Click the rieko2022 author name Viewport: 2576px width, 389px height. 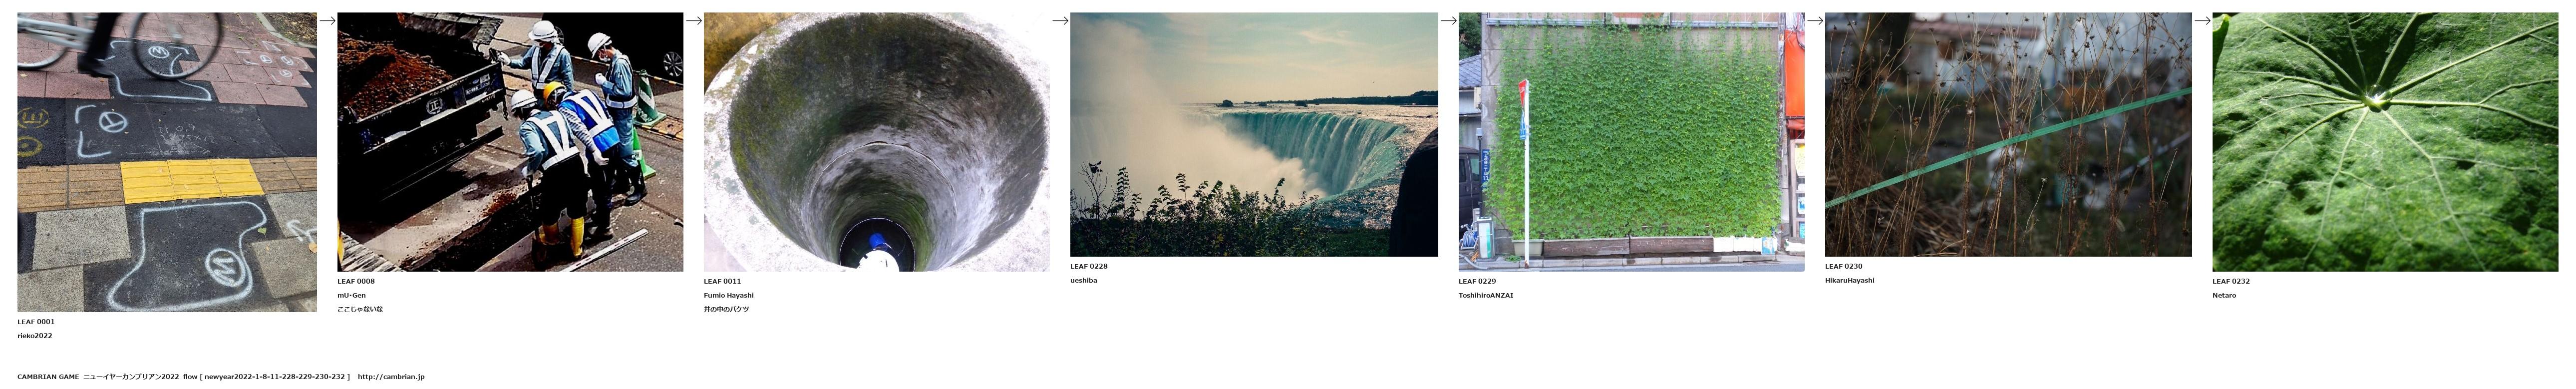(35, 336)
